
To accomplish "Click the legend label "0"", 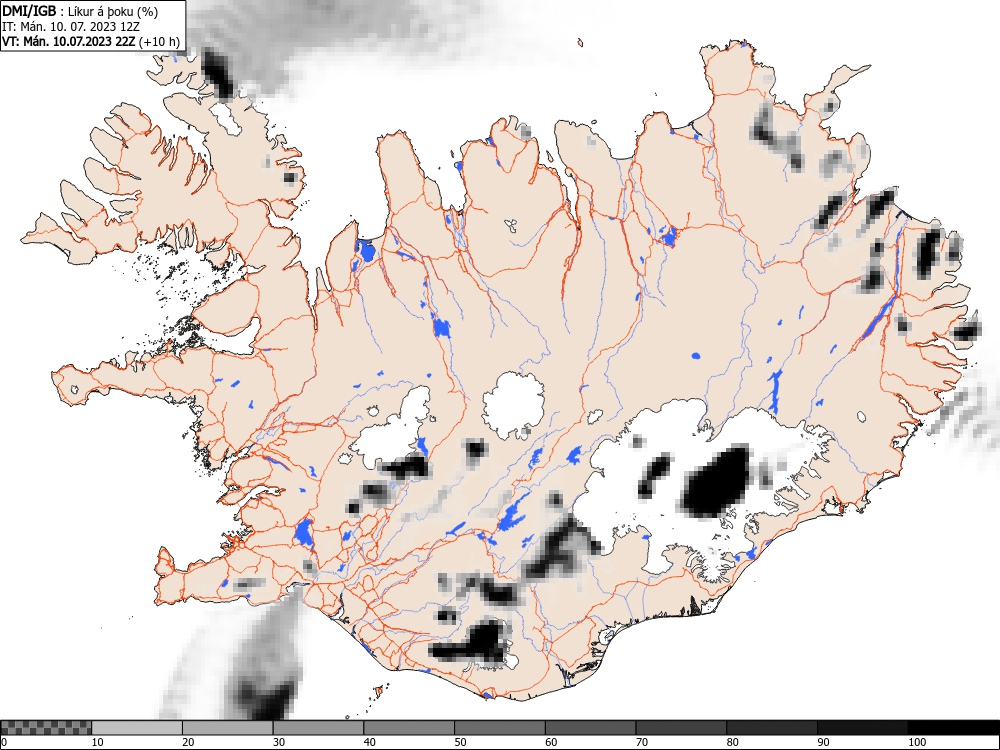I will coord(4,742).
